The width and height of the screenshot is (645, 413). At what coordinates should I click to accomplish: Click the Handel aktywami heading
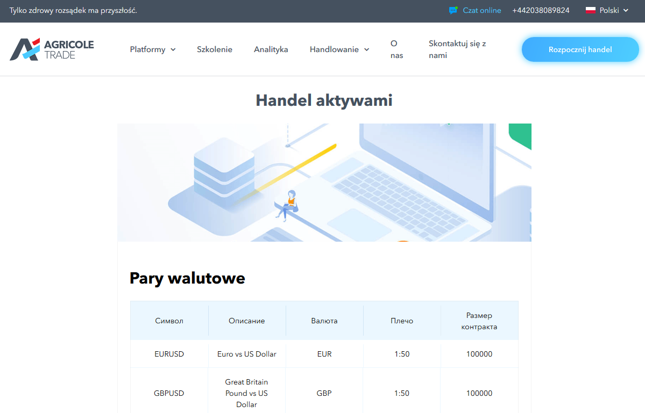(x=324, y=100)
